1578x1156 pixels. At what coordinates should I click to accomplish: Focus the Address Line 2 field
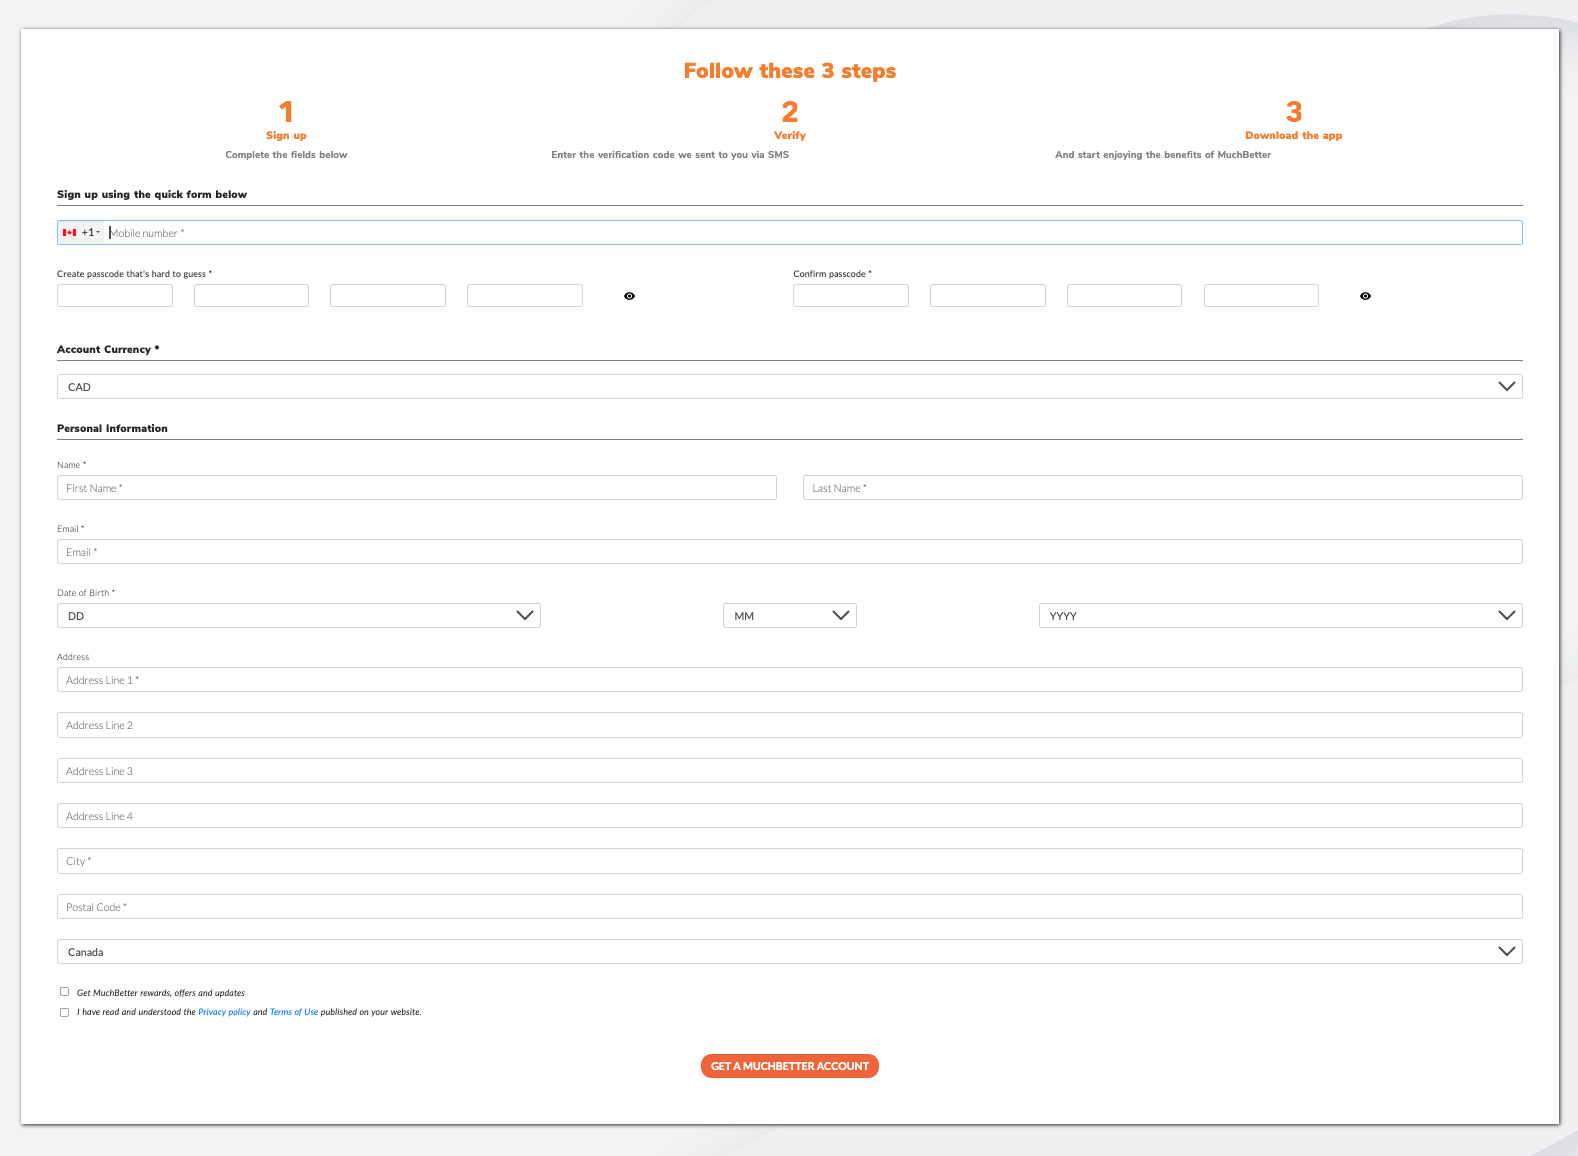tap(789, 725)
